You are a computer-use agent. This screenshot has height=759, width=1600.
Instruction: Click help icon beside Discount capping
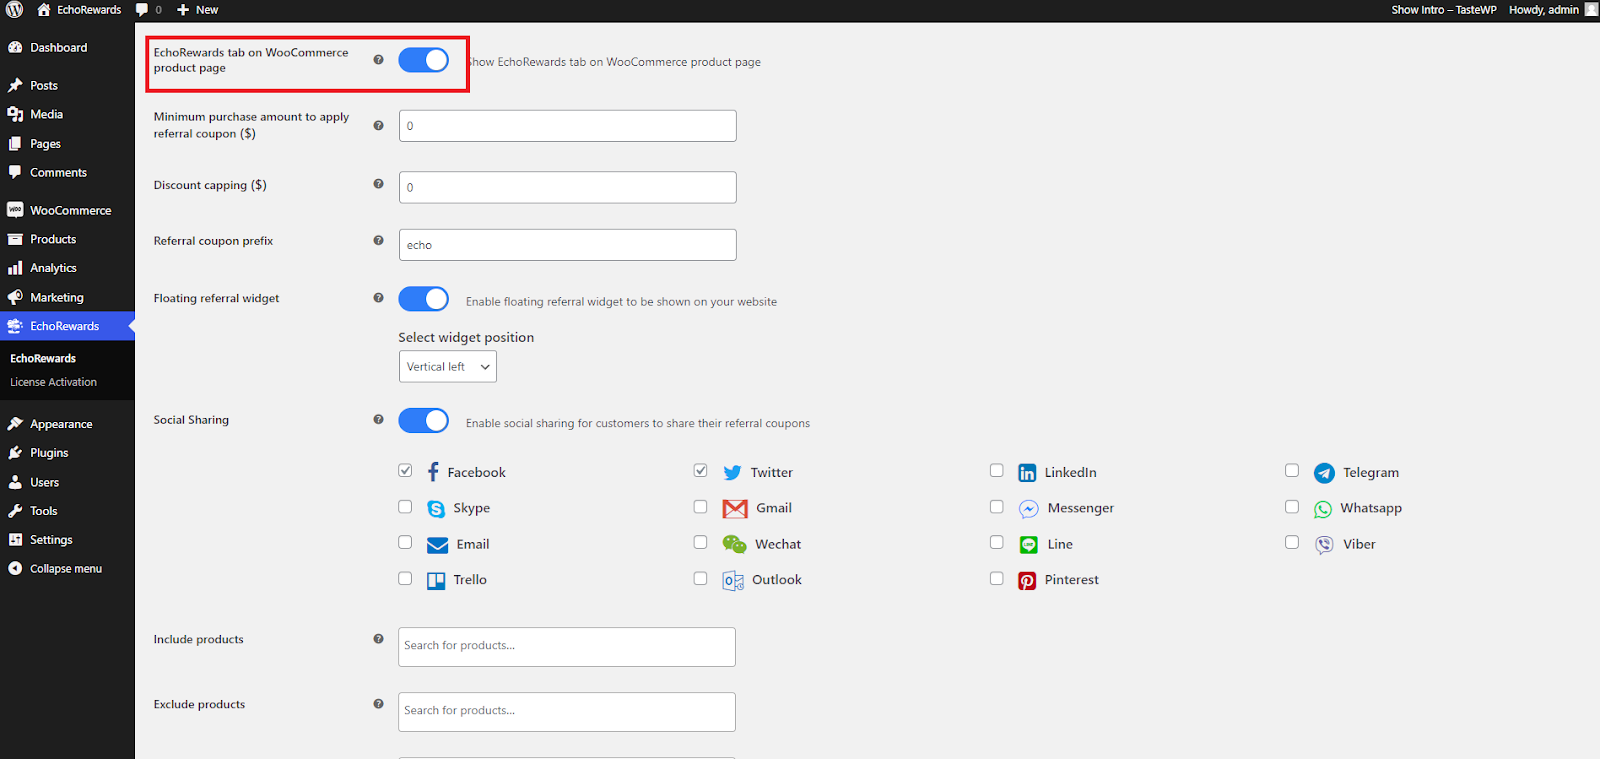[x=378, y=184]
